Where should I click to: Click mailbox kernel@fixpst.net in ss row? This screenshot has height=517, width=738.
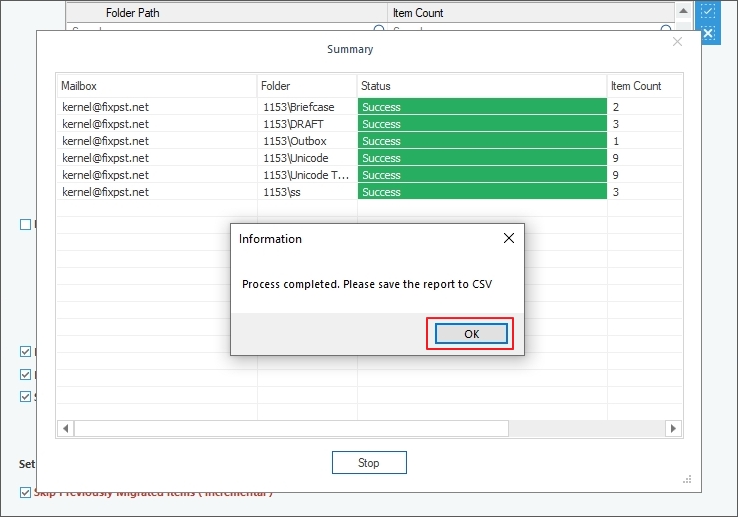[105, 192]
